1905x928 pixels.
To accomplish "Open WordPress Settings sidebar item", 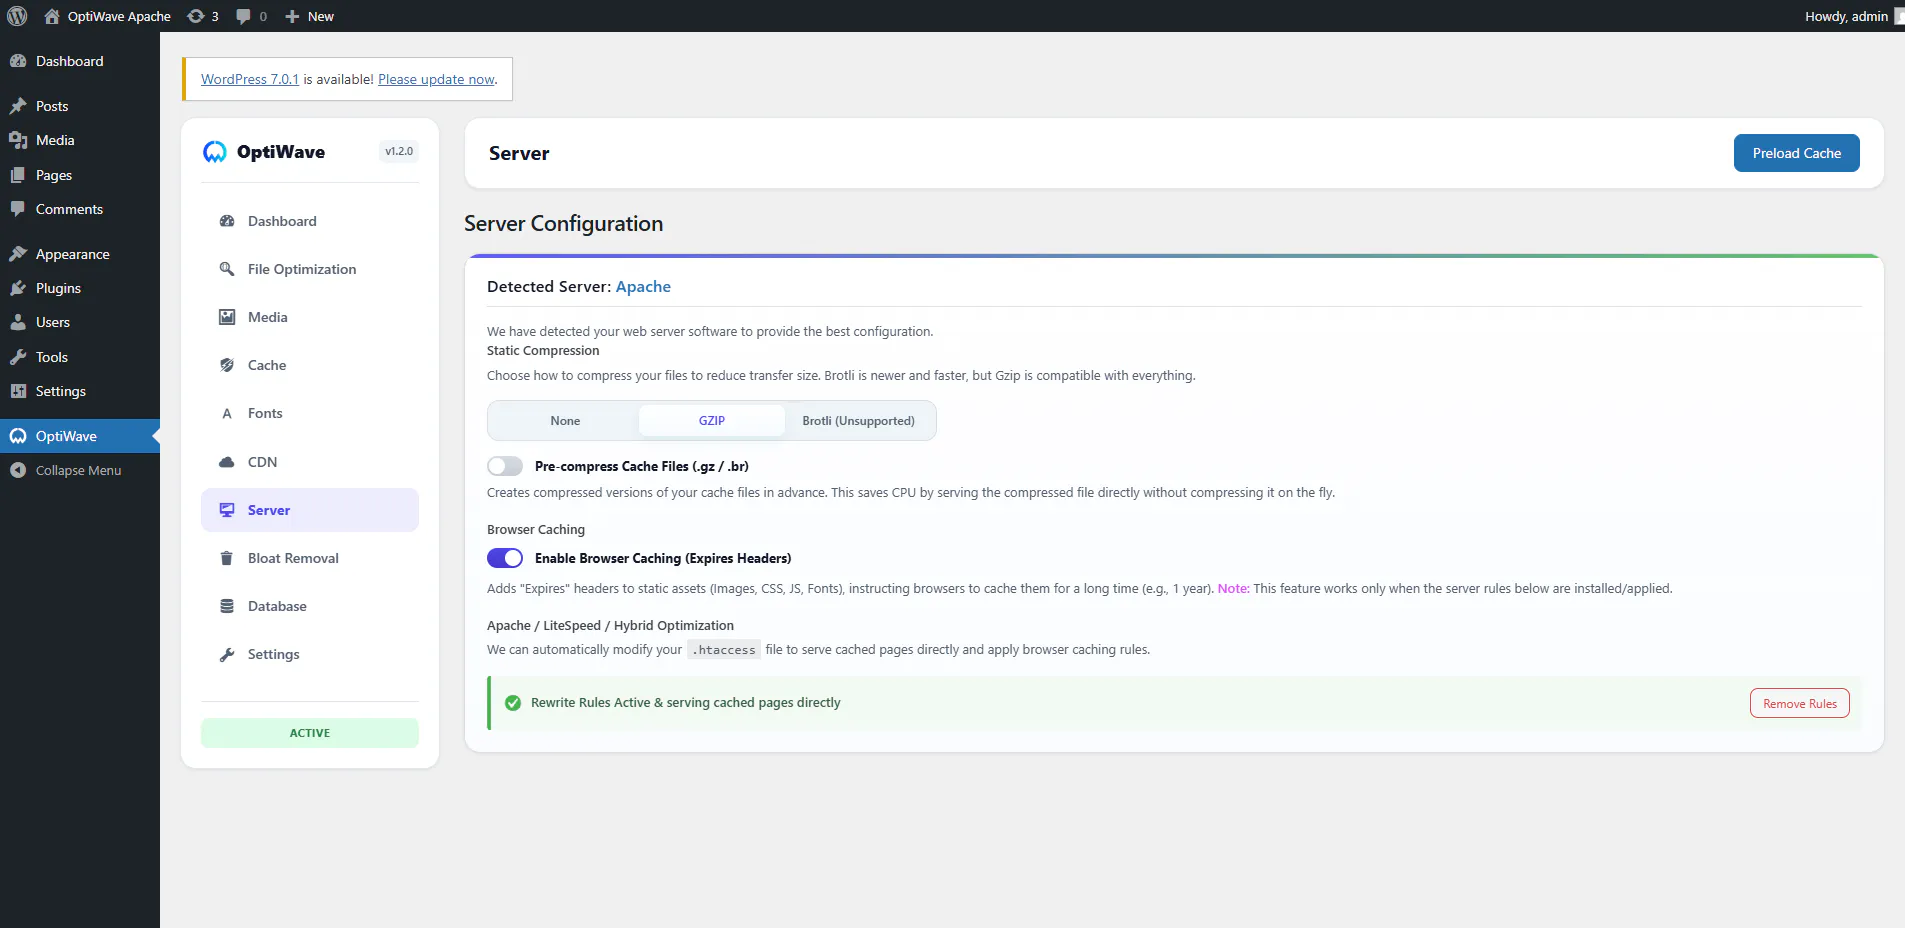I will [x=80, y=391].
